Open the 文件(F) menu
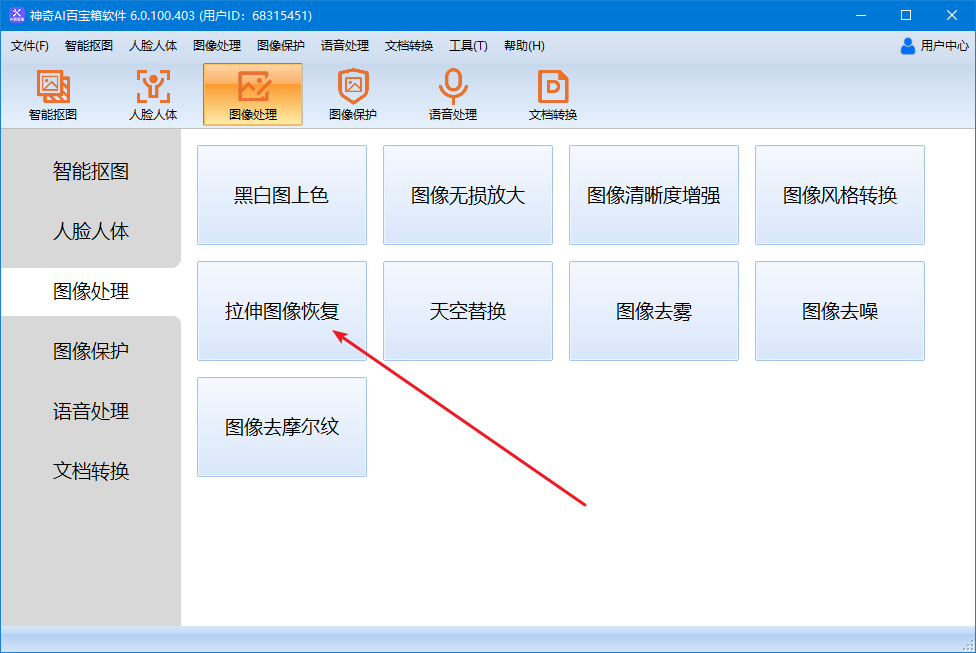The image size is (976, 653). point(30,45)
